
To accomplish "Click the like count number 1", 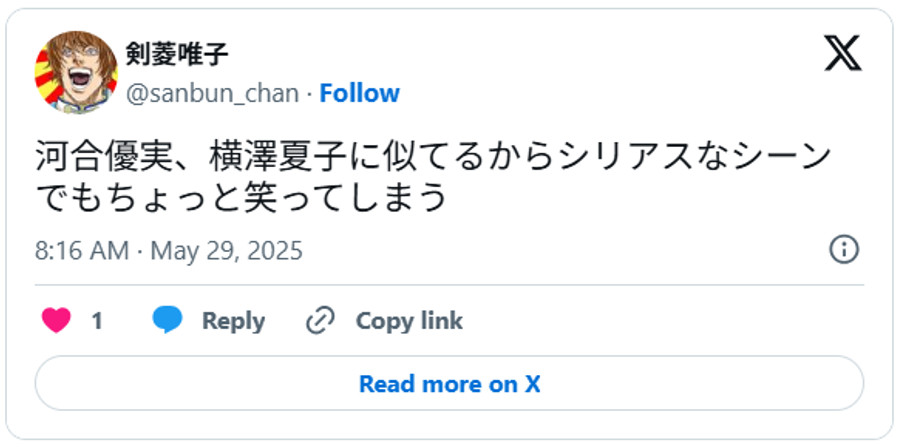I will click(97, 321).
